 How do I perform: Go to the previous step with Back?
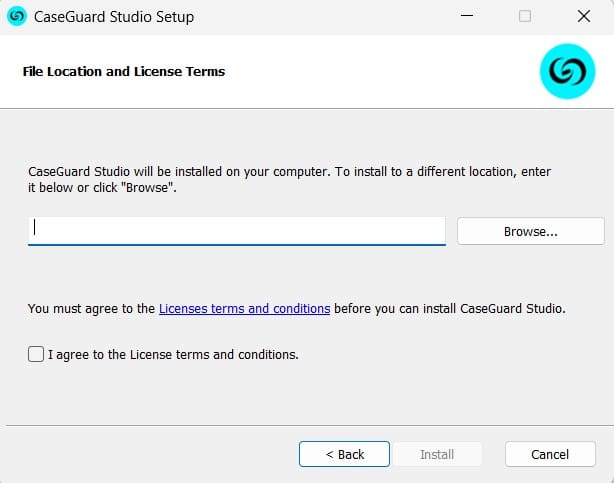pyautogui.click(x=345, y=454)
